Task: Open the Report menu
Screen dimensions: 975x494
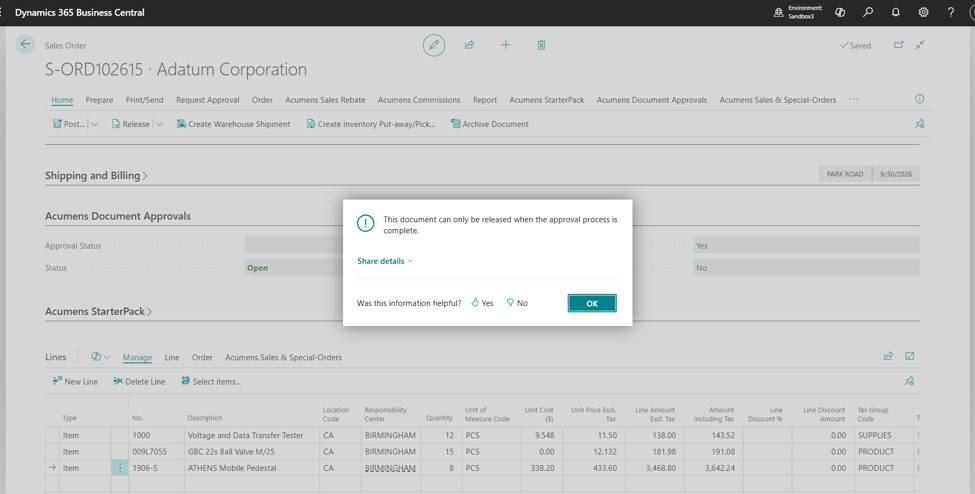Action: click(x=484, y=100)
